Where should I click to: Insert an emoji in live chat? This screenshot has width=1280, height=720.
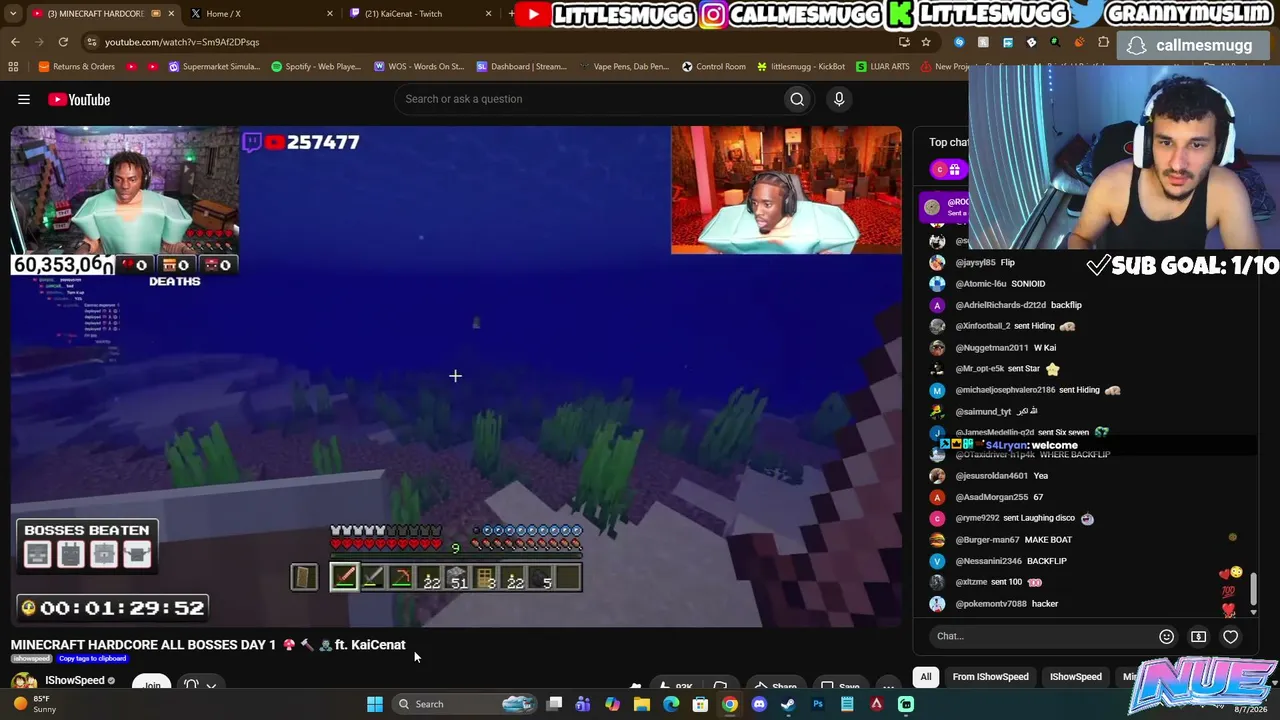point(1166,636)
